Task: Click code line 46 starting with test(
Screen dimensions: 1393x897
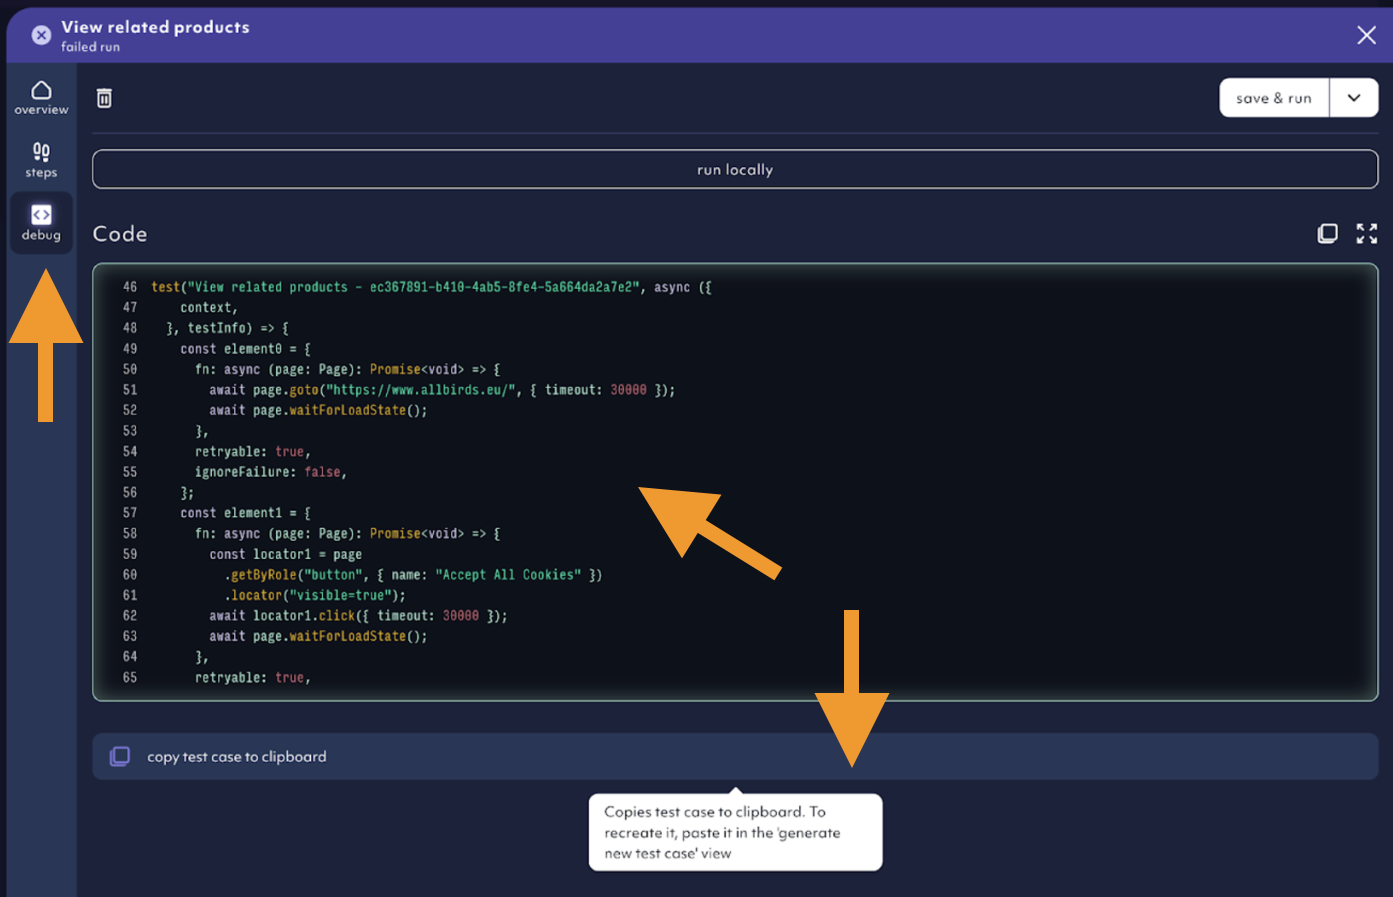Action: click(x=431, y=287)
